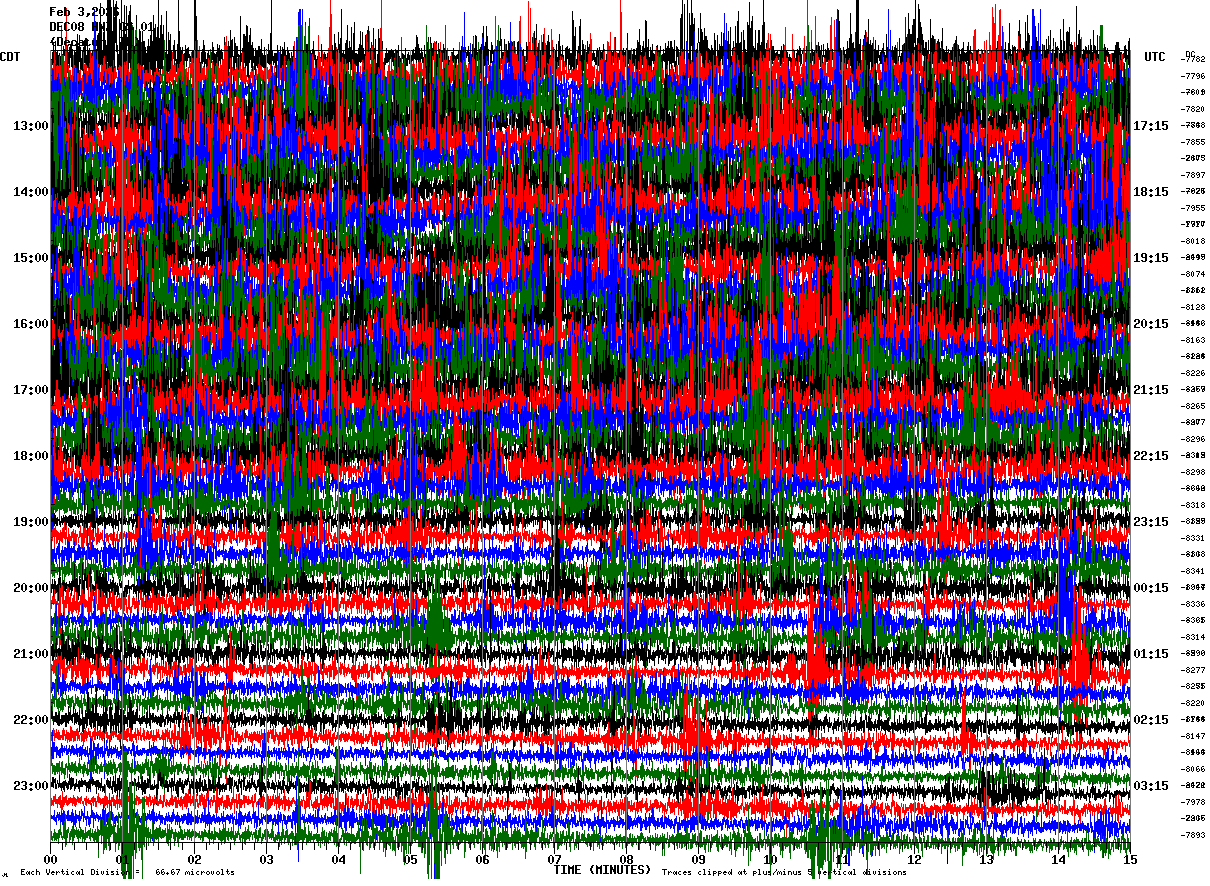The width and height of the screenshot is (1210, 886).
Task: Click the 23:15 UTC time label
Action: [x=1151, y=522]
